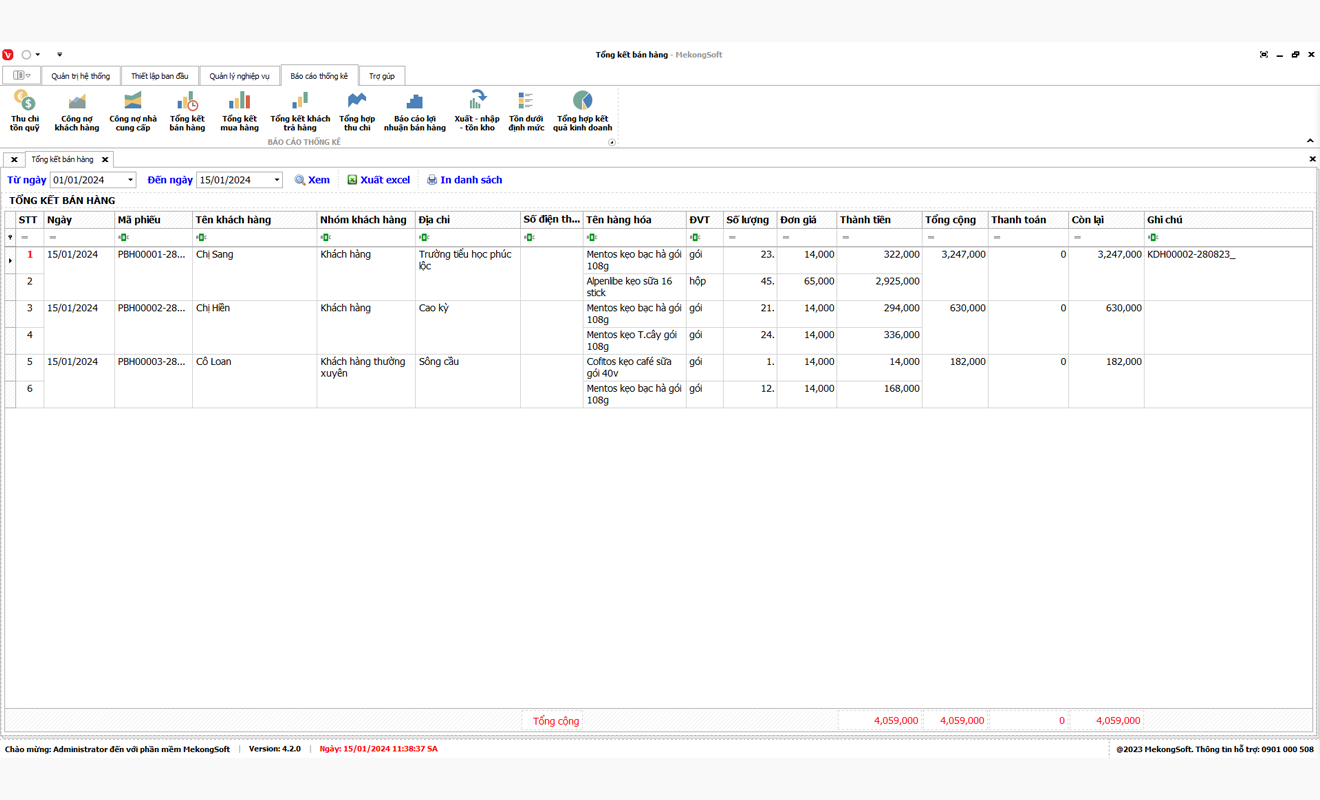
Task: Click the equals filter operator under Ngày
Action: (x=53, y=238)
